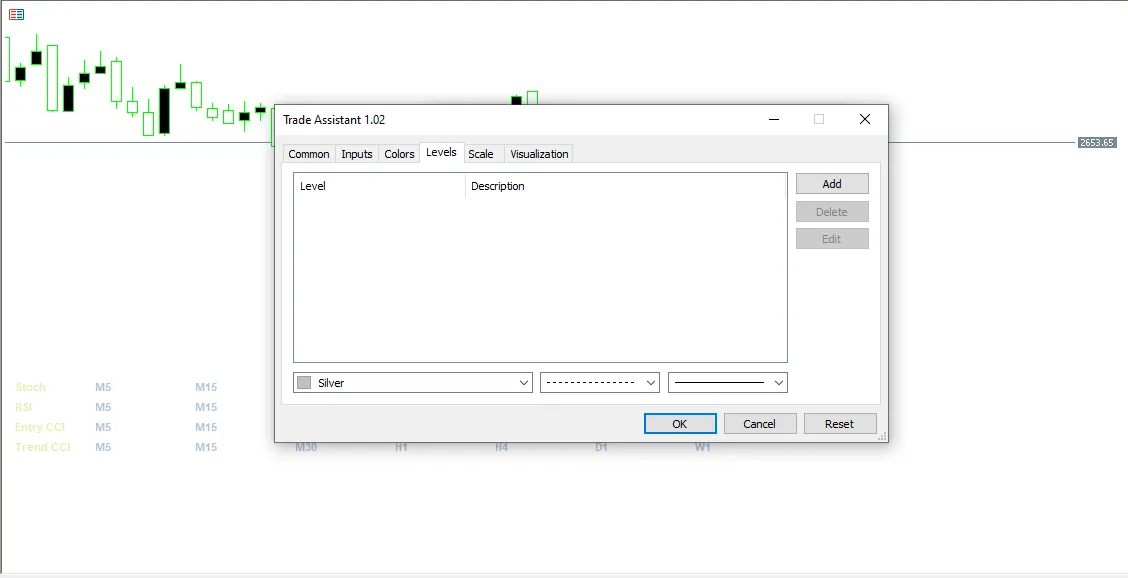
Task: Open the line width dropdown
Action: pyautogui.click(x=728, y=383)
